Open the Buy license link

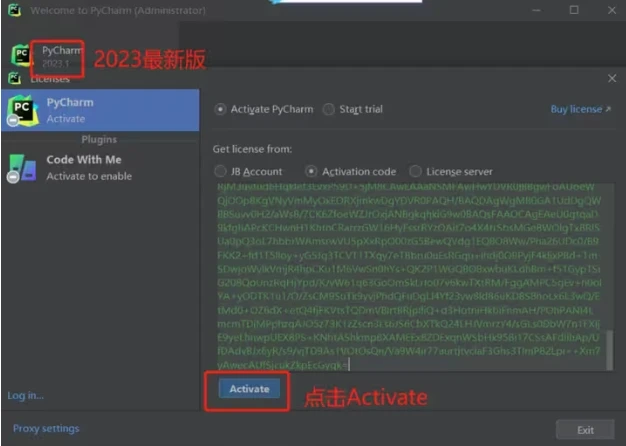(x=576, y=109)
